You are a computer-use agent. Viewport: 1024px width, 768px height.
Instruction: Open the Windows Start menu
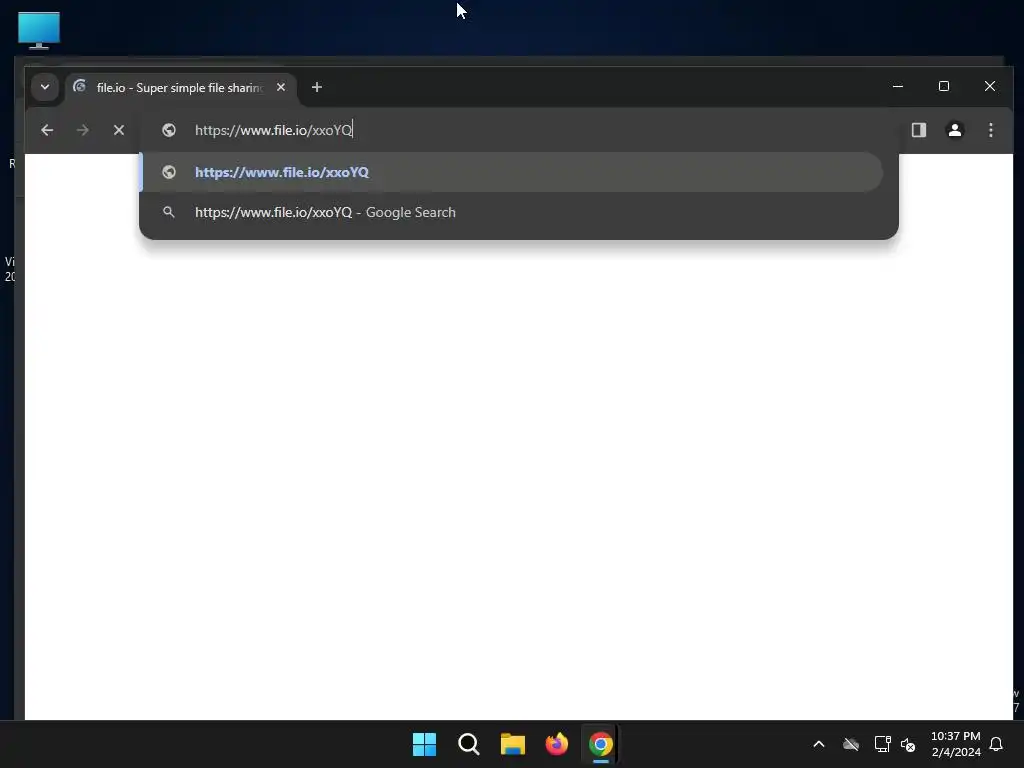pyautogui.click(x=424, y=744)
